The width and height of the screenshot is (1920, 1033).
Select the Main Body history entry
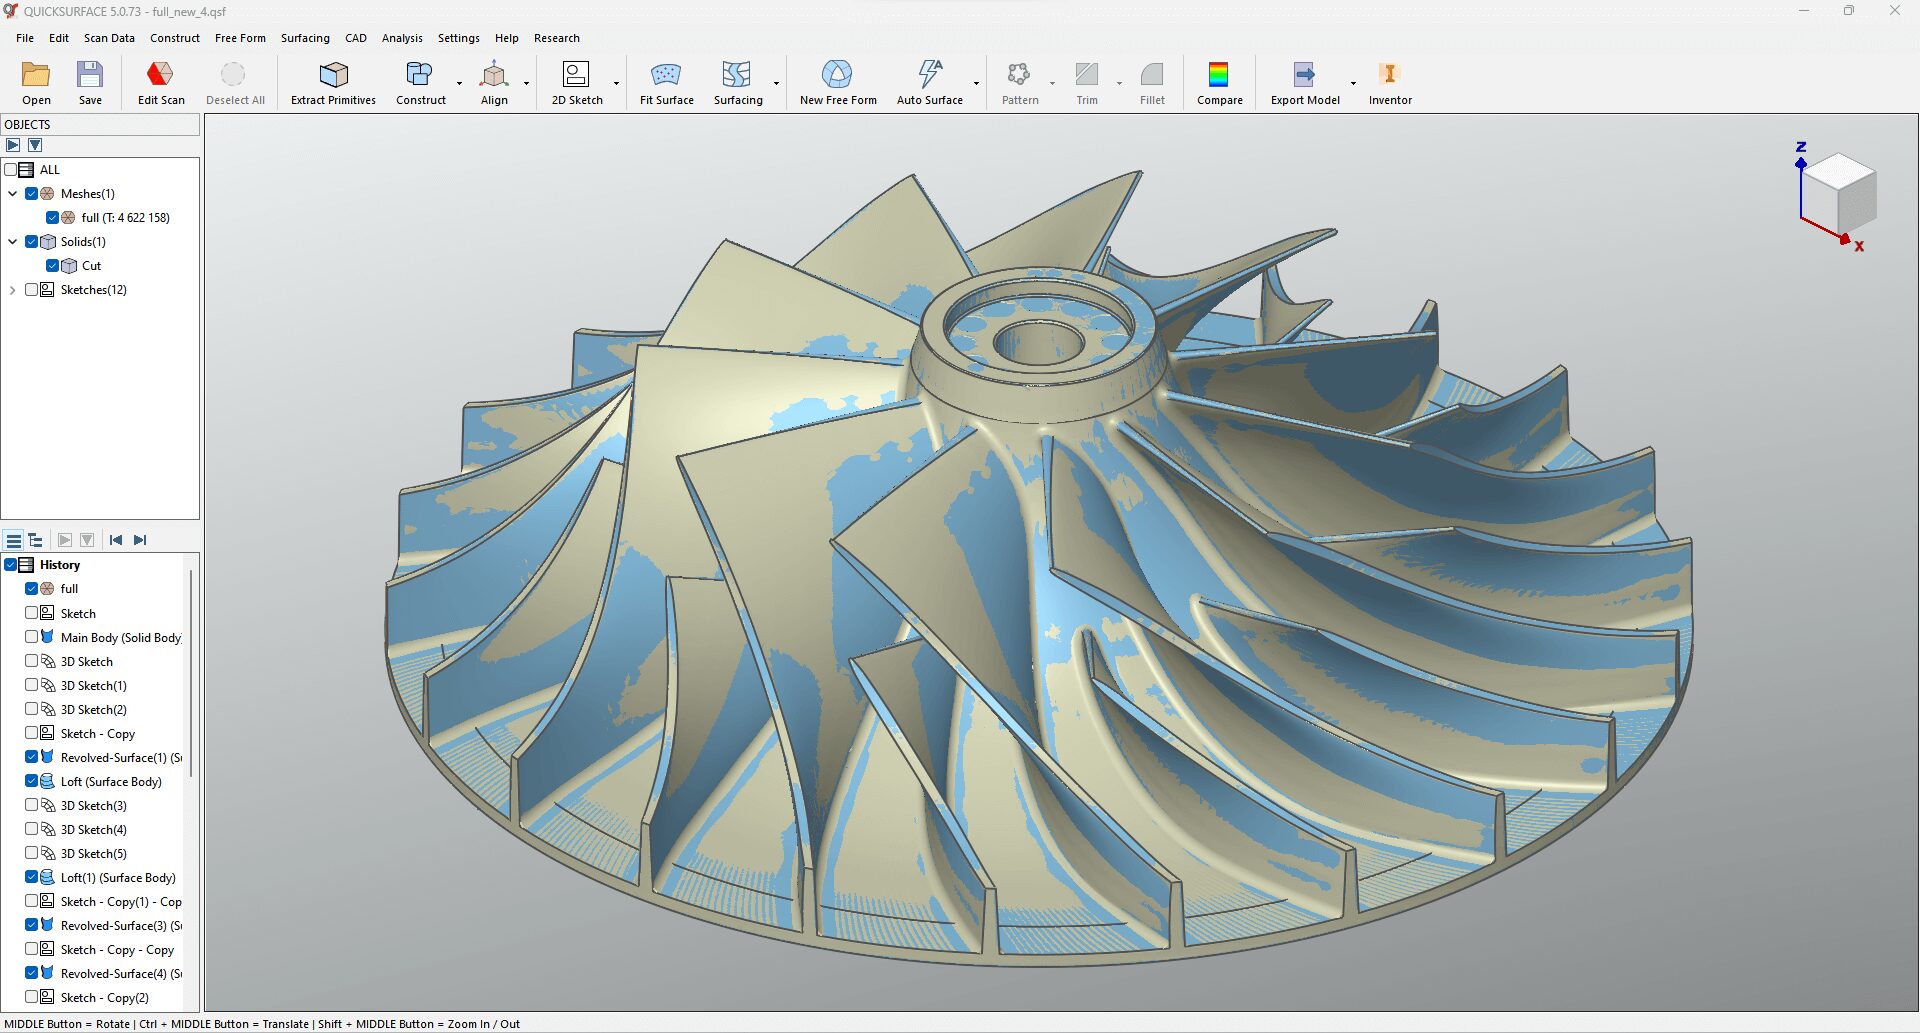point(120,638)
